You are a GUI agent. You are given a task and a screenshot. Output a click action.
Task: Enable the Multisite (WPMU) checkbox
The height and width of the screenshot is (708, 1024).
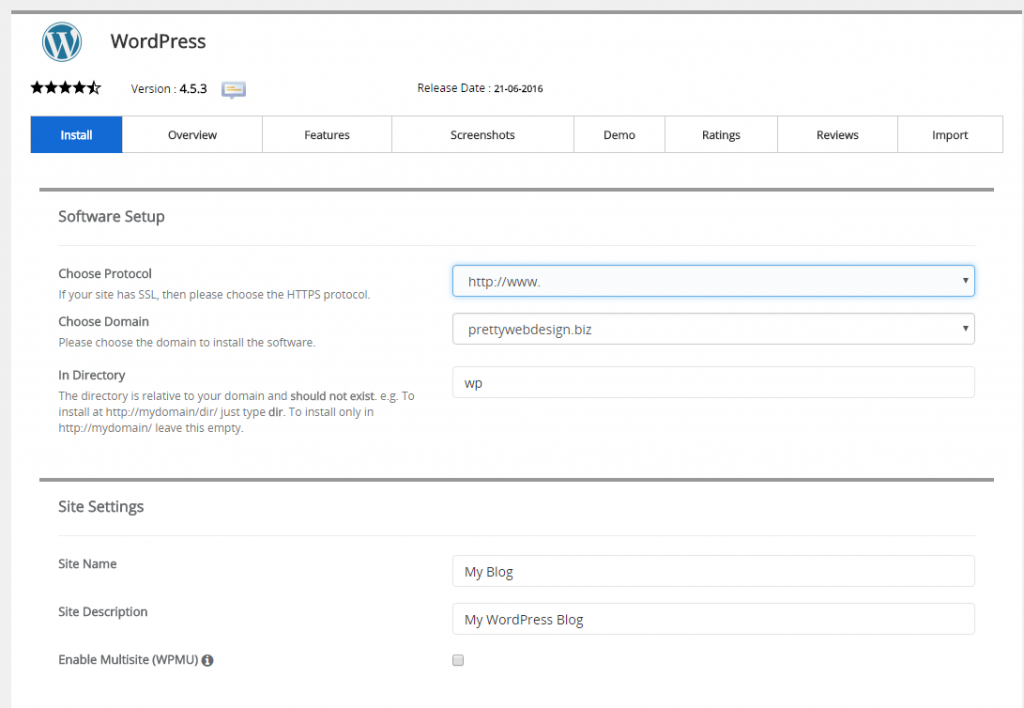point(458,660)
